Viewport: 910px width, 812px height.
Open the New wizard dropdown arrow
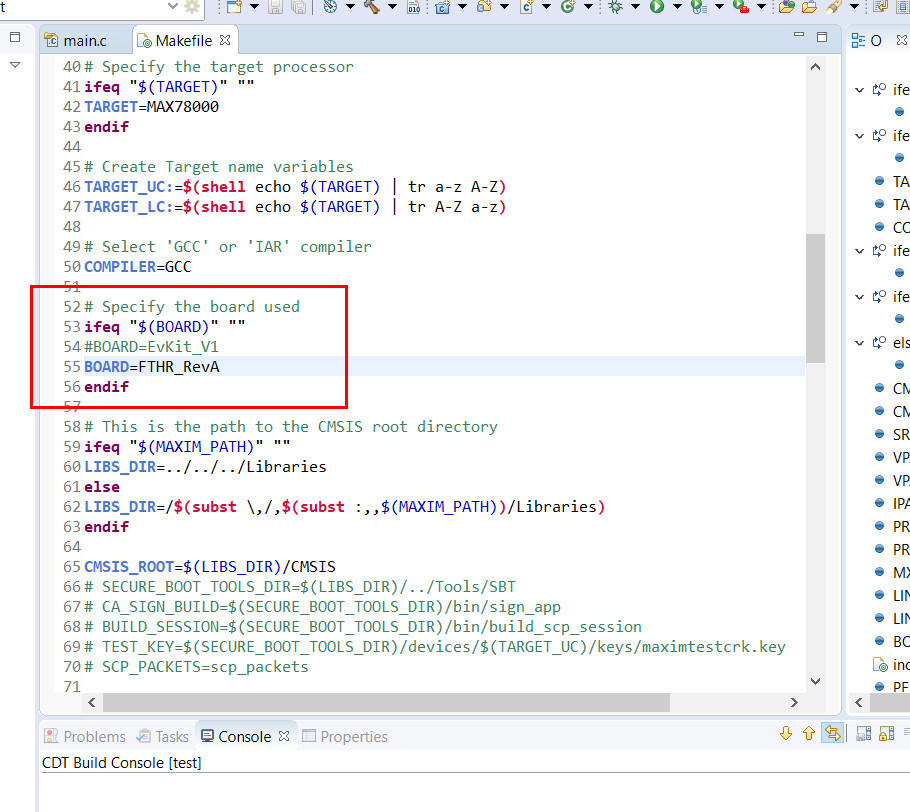pyautogui.click(x=254, y=7)
